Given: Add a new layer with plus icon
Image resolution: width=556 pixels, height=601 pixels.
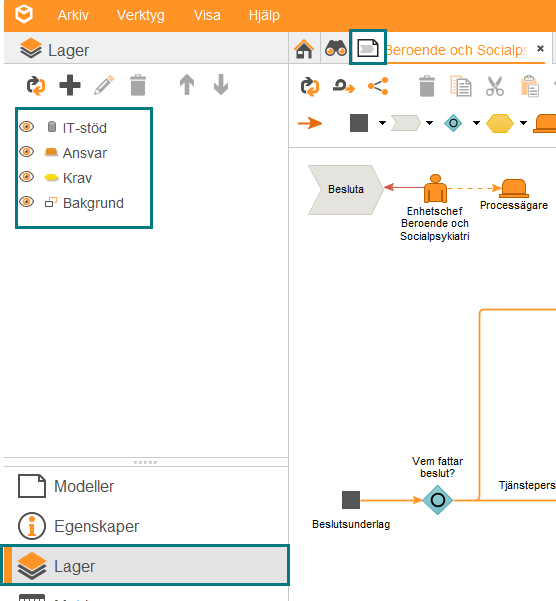Looking at the screenshot, I should tap(70, 85).
